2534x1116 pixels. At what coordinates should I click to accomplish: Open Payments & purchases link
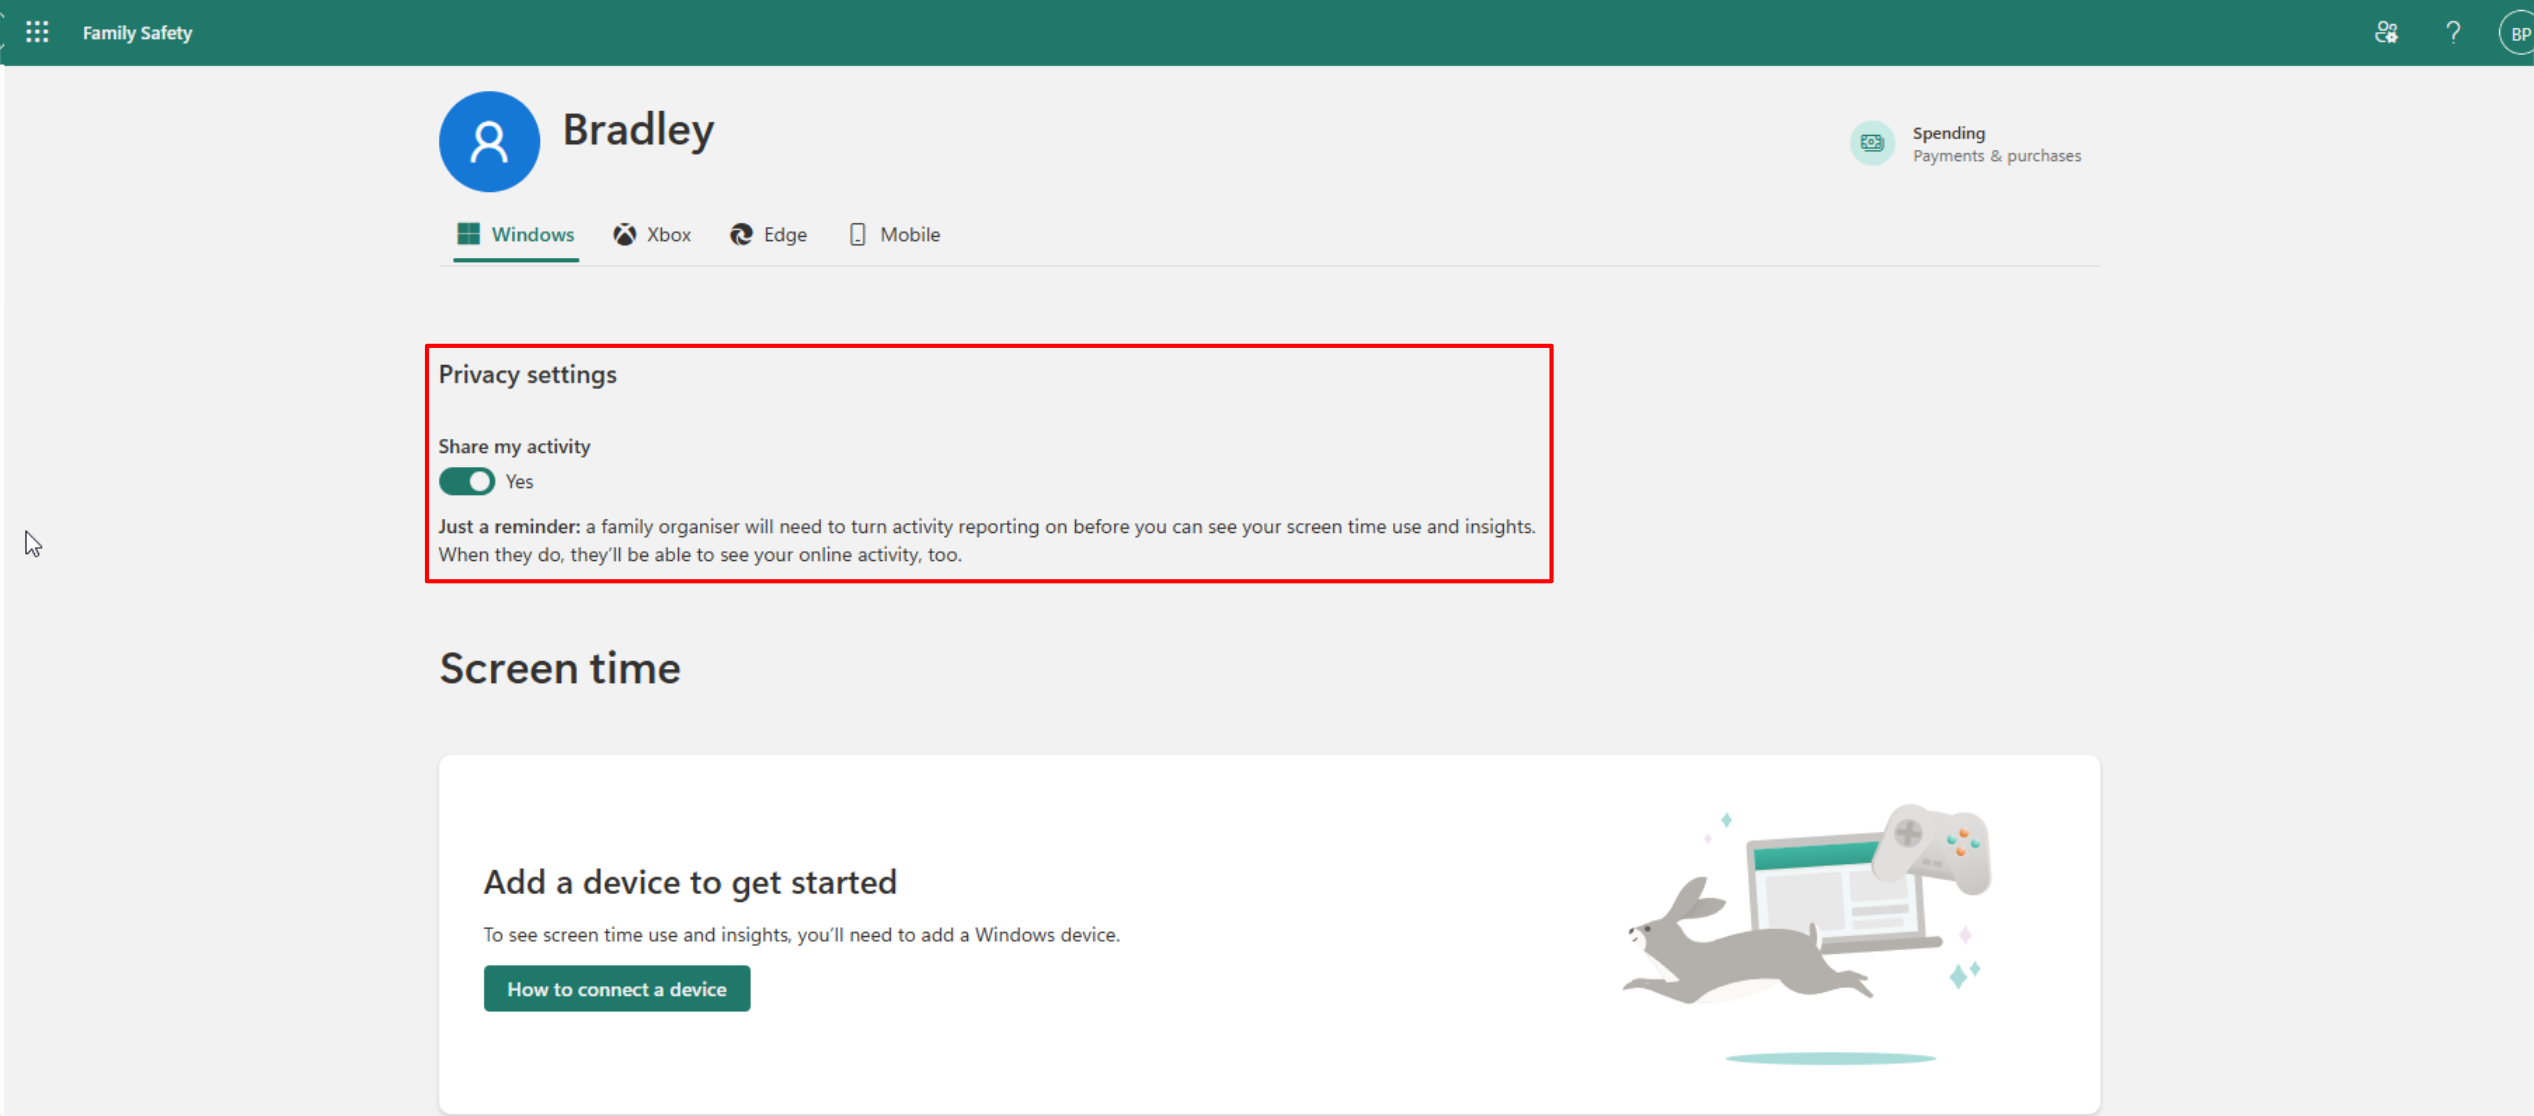point(1996,156)
